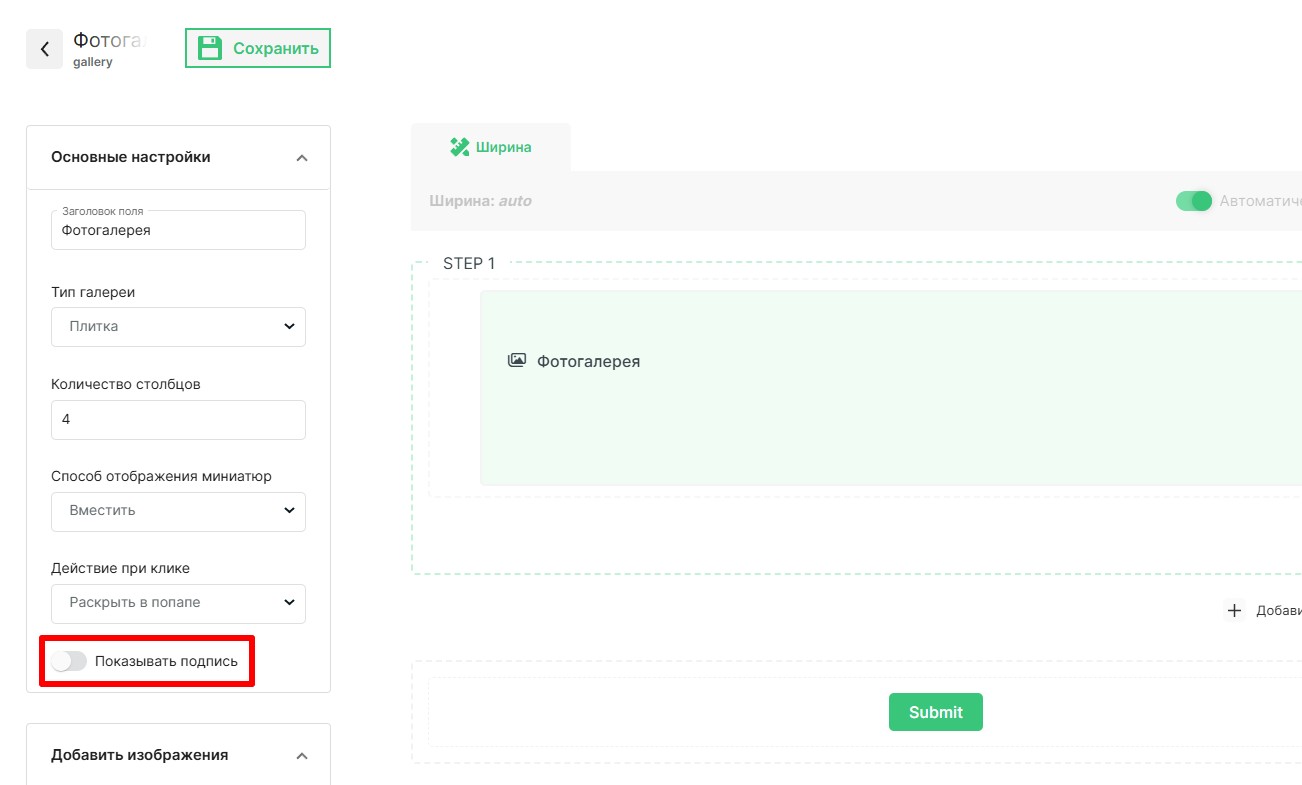Open Способ отображения миниатюр dropdown
Screen dimensions: 1302x785
[x=178, y=510]
